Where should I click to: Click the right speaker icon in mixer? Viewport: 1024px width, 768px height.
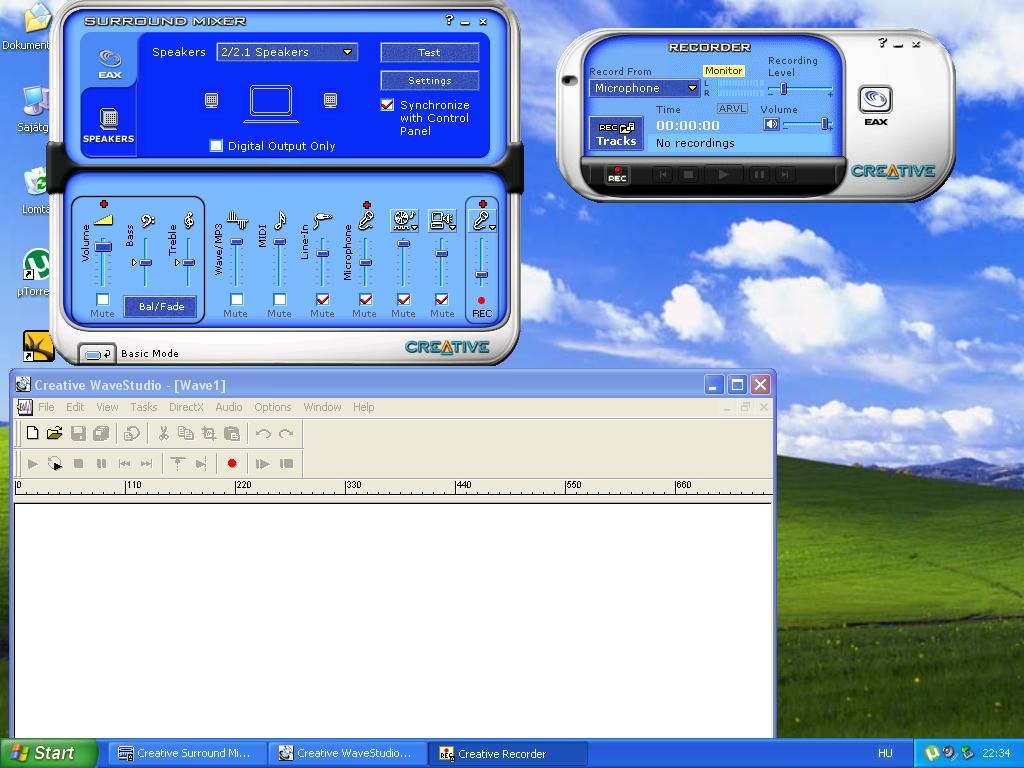(330, 100)
